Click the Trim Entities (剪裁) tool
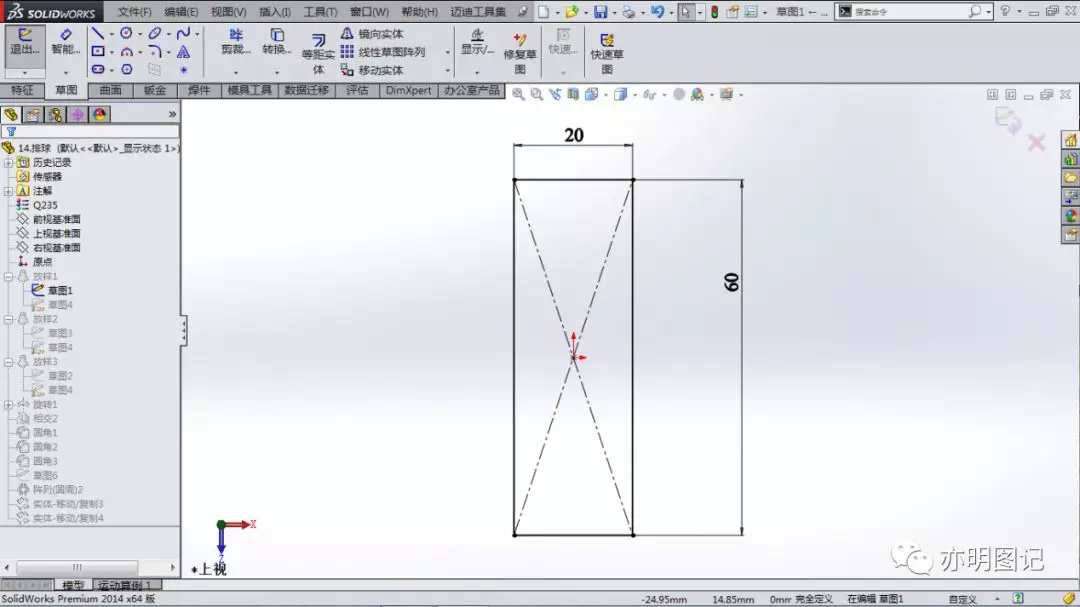Viewport: 1080px width, 607px height. [x=236, y=43]
